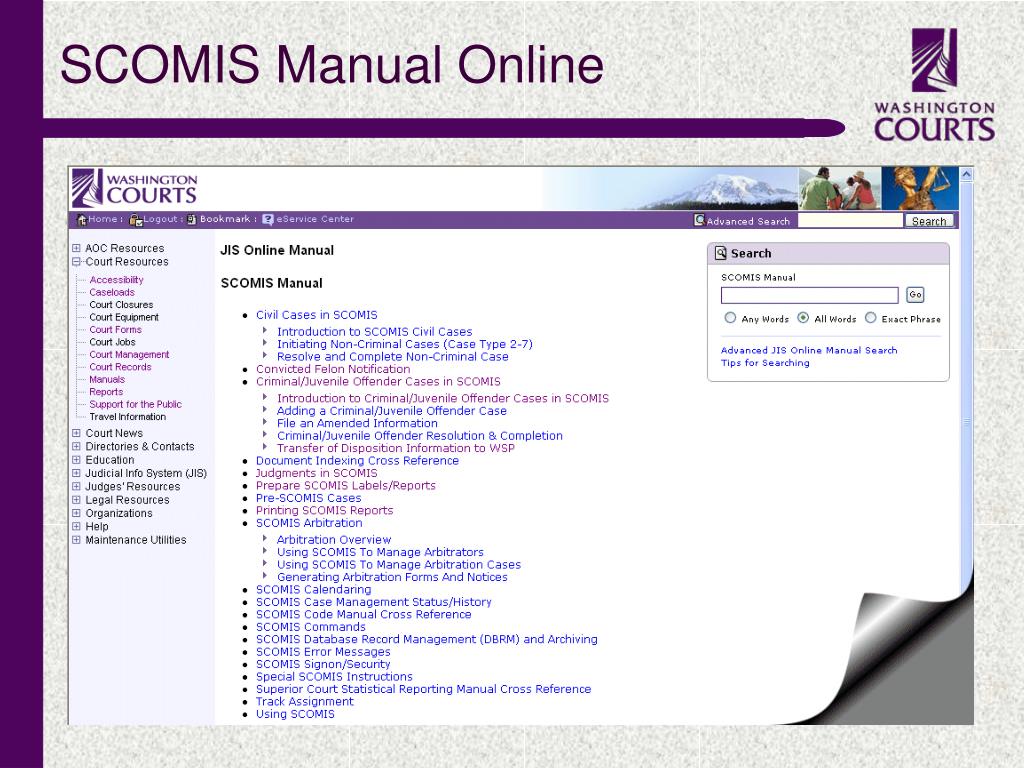Expand the Help tree node
The width and height of the screenshot is (1024, 768).
76,526
